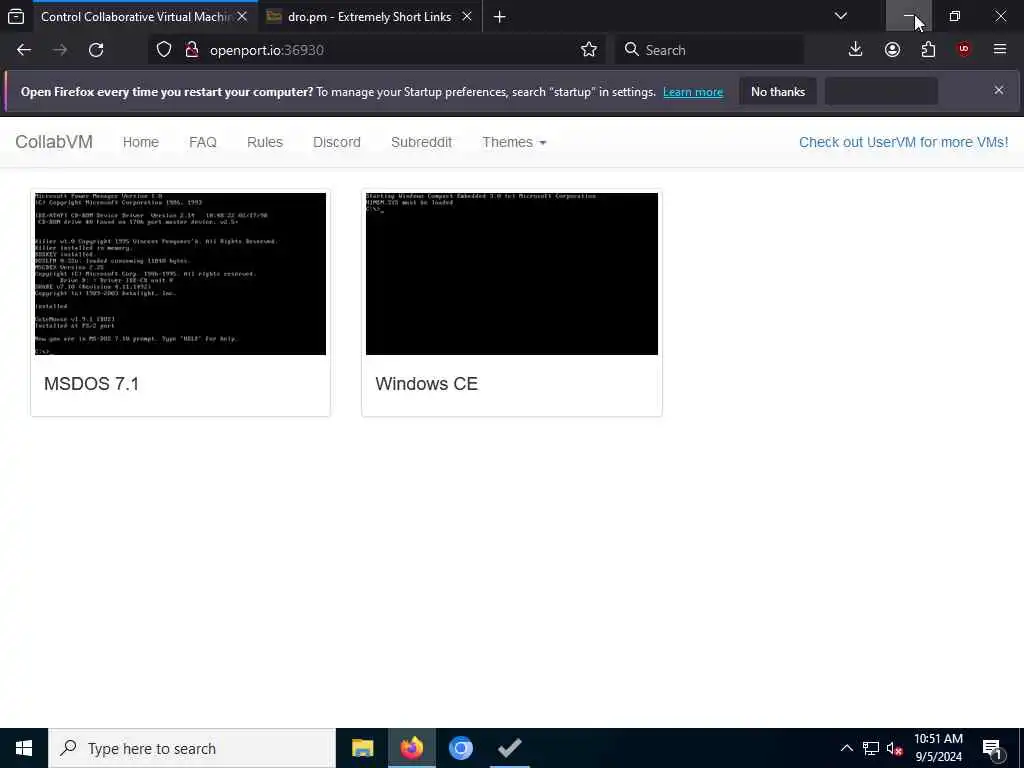Image resolution: width=1024 pixels, height=768 pixels.
Task: Click the forward navigation arrow
Action: pyautogui.click(x=60, y=50)
